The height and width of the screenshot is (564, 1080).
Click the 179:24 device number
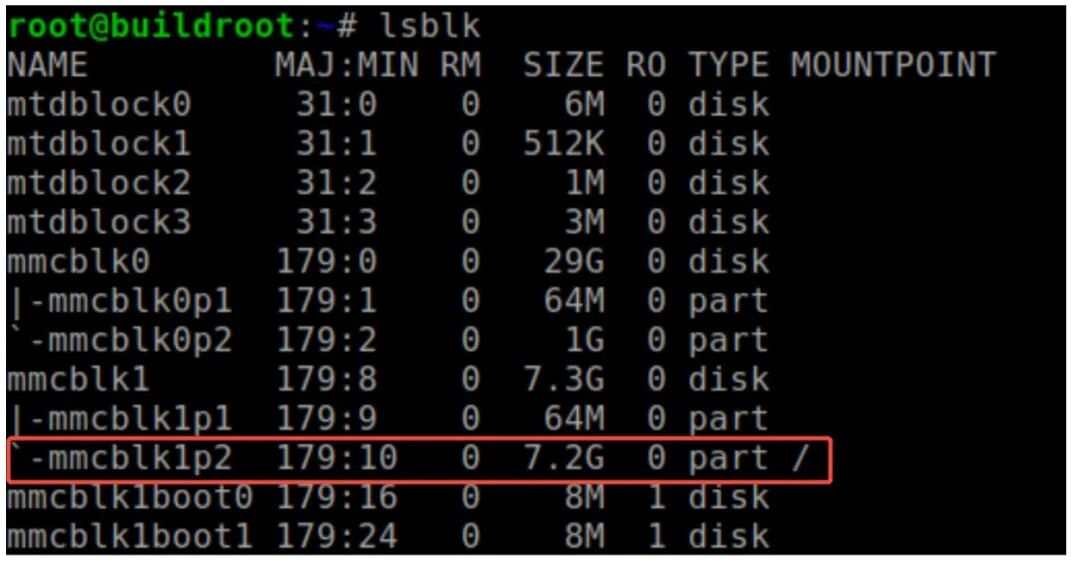pyautogui.click(x=337, y=537)
